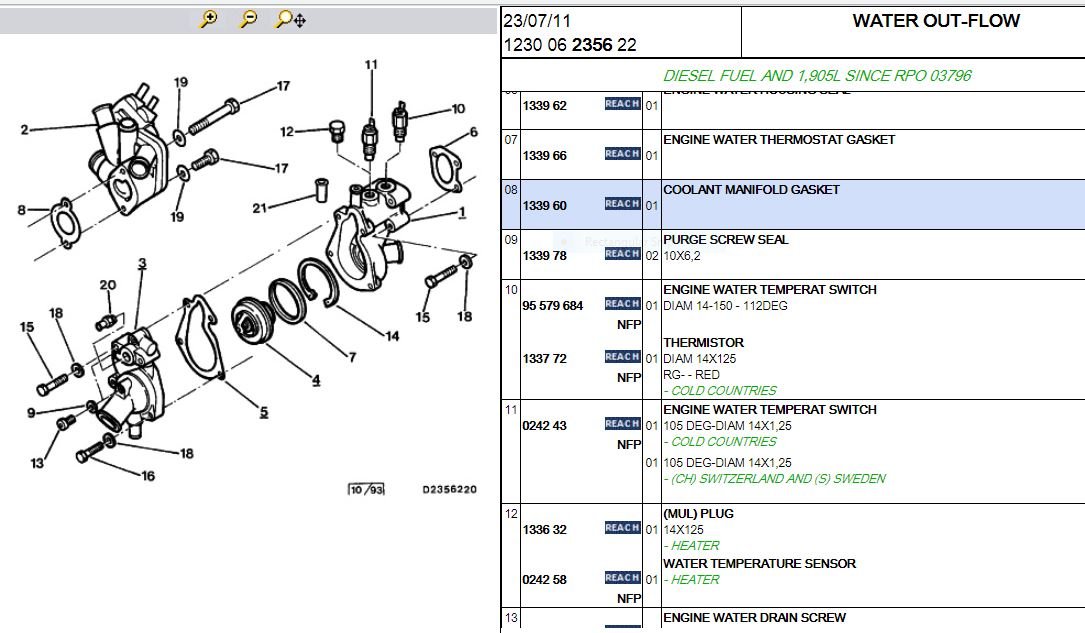Click the zoom in magnifier icon

point(208,19)
